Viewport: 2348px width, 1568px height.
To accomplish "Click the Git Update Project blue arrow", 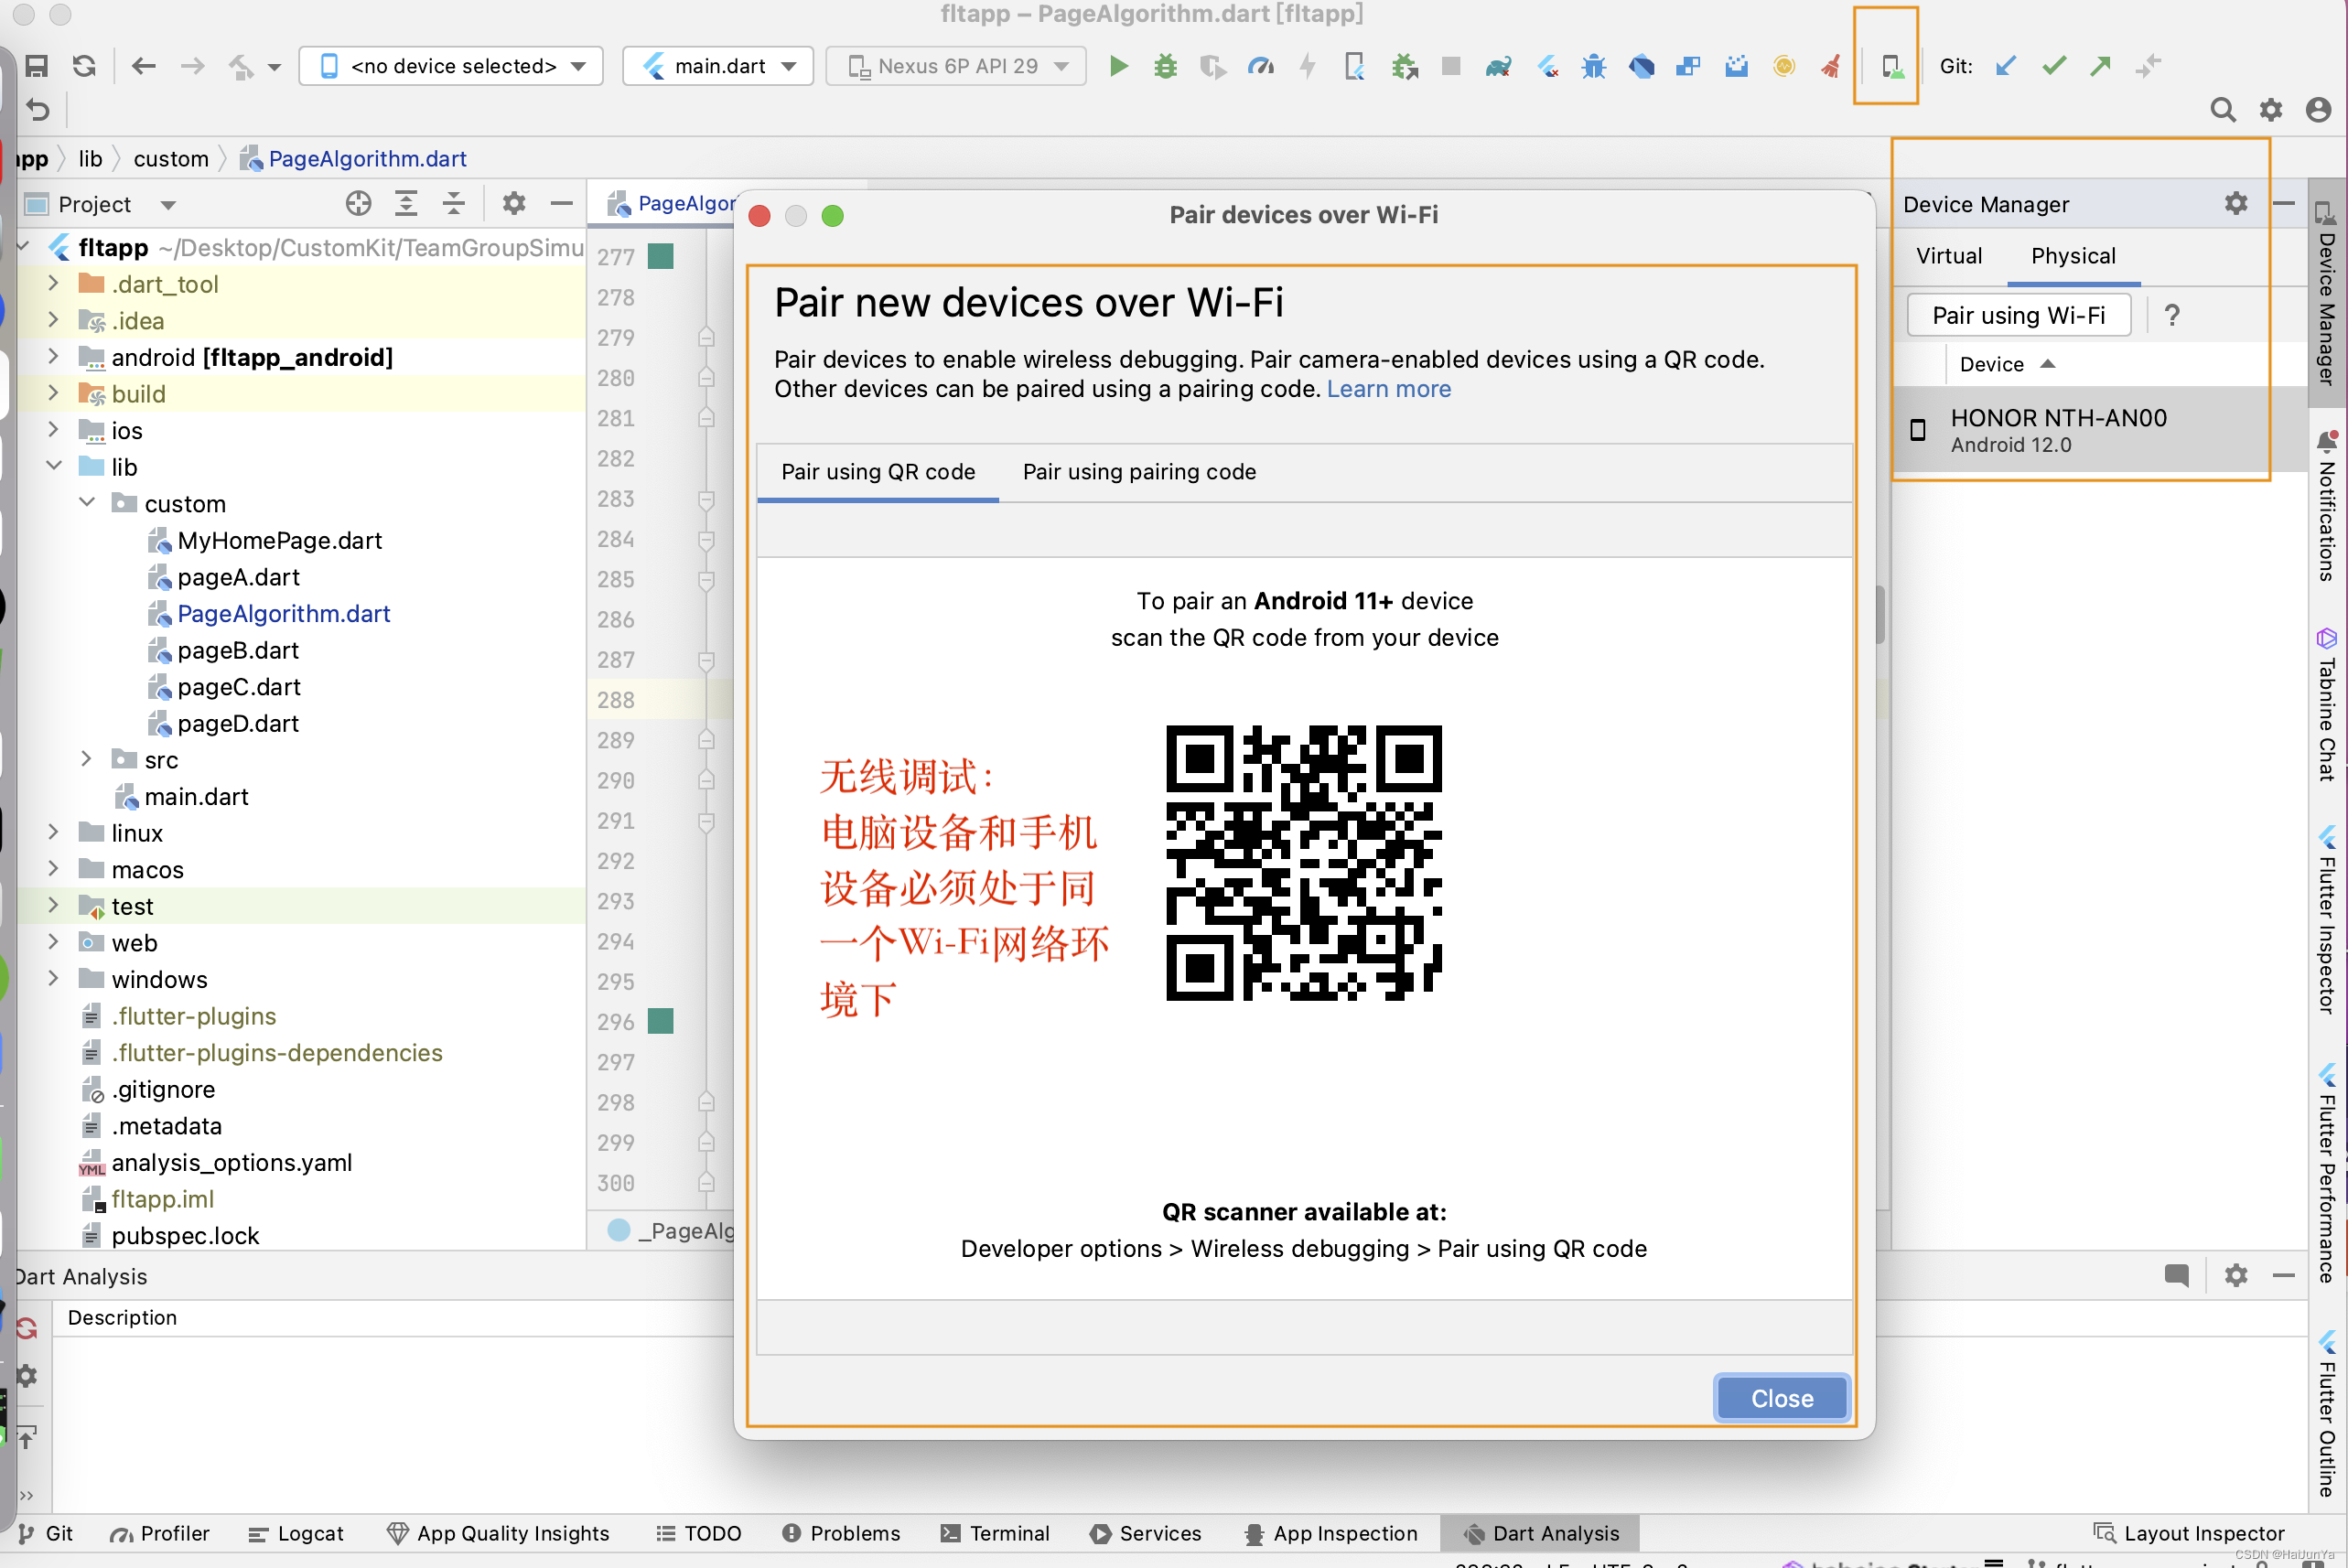I will pyautogui.click(x=2005, y=66).
